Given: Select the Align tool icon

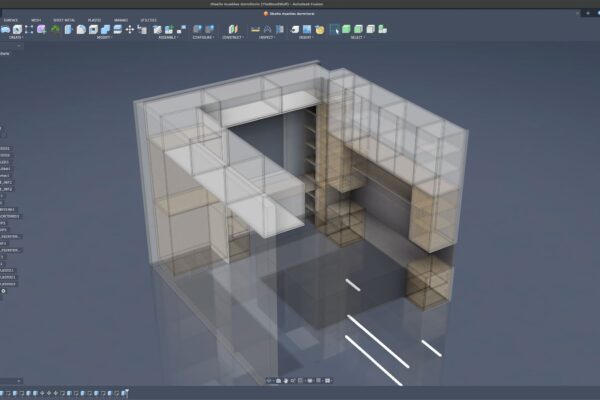Looking at the screenshot, I should pos(142,29).
